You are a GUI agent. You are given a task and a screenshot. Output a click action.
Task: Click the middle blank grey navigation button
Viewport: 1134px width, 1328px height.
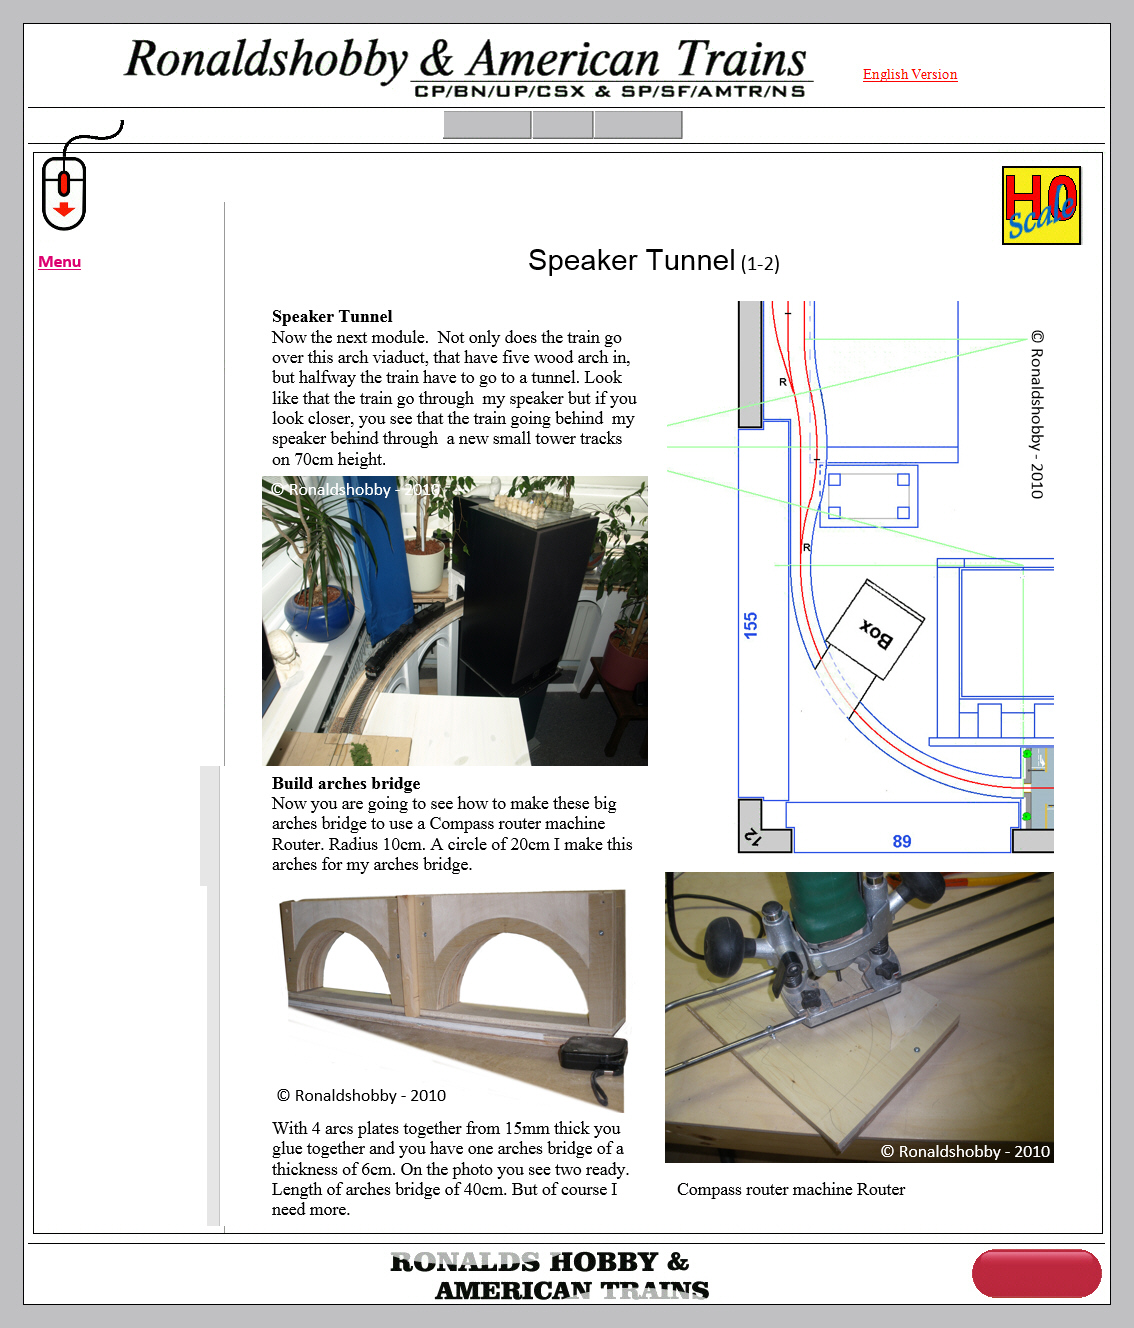click(563, 125)
